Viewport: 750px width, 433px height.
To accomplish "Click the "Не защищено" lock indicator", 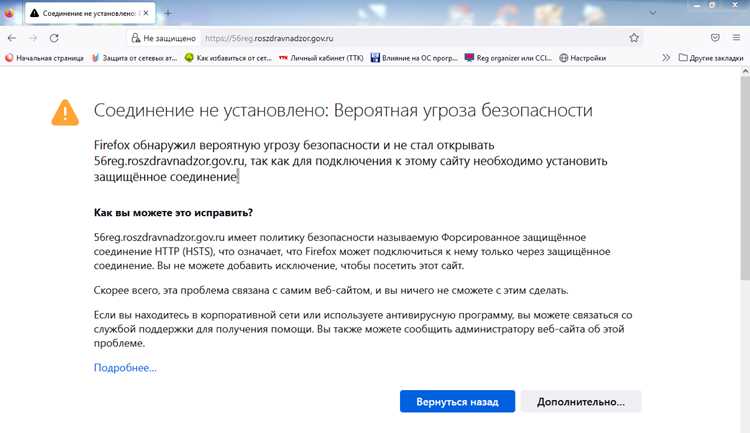I will coord(164,38).
